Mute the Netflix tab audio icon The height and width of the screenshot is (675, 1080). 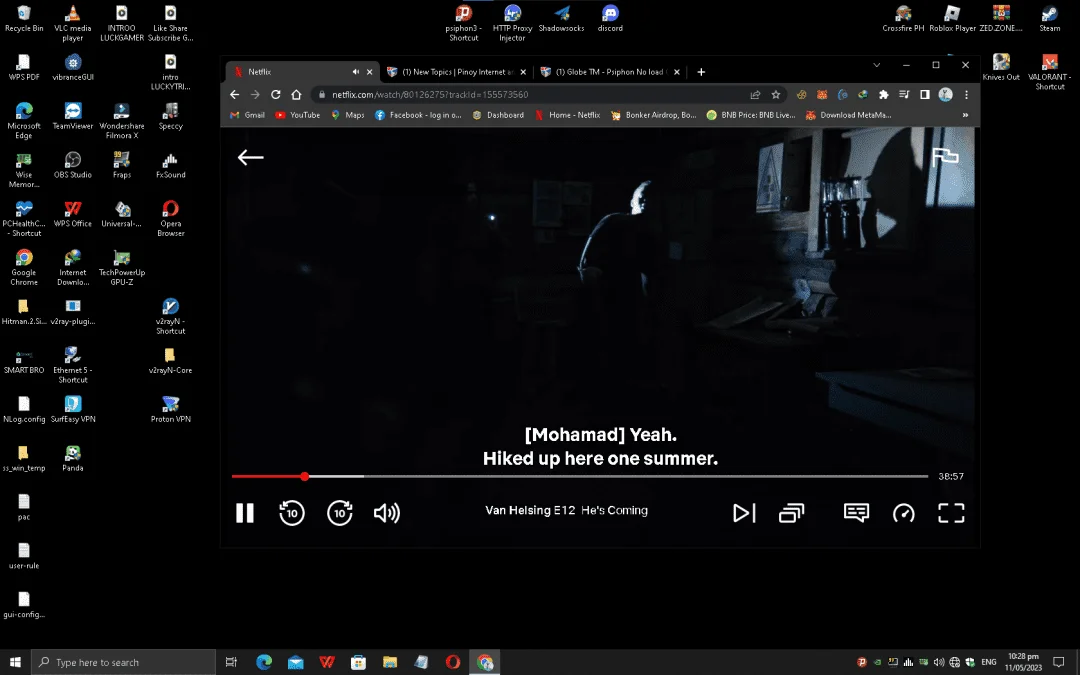[355, 72]
